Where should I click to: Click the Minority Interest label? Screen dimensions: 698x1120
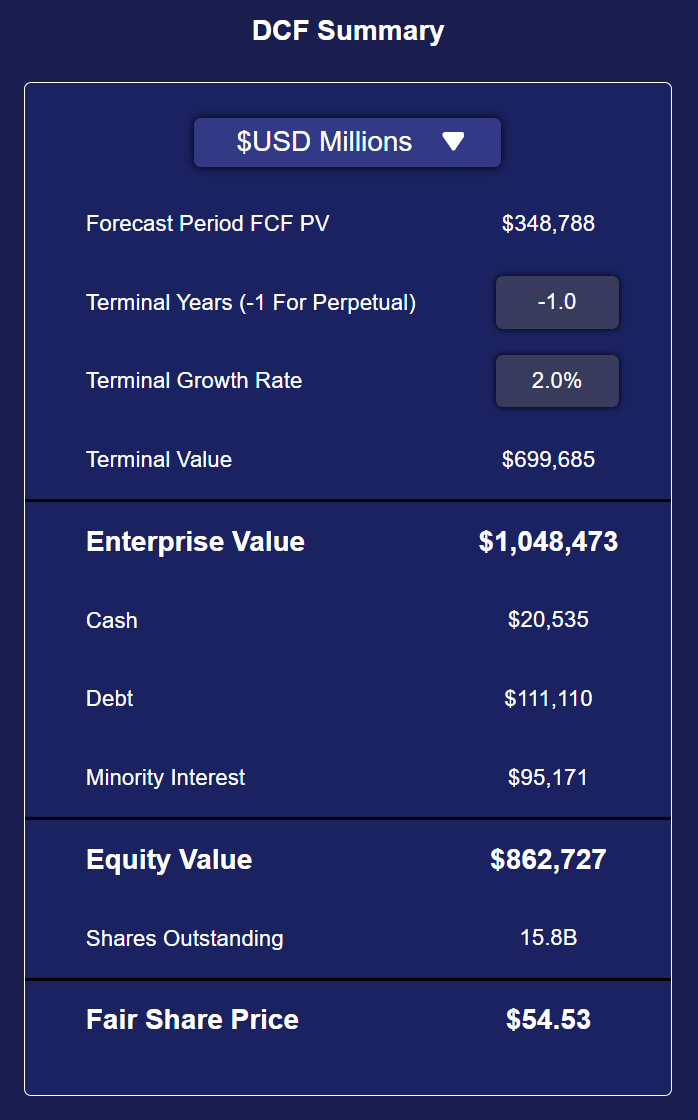(x=165, y=778)
